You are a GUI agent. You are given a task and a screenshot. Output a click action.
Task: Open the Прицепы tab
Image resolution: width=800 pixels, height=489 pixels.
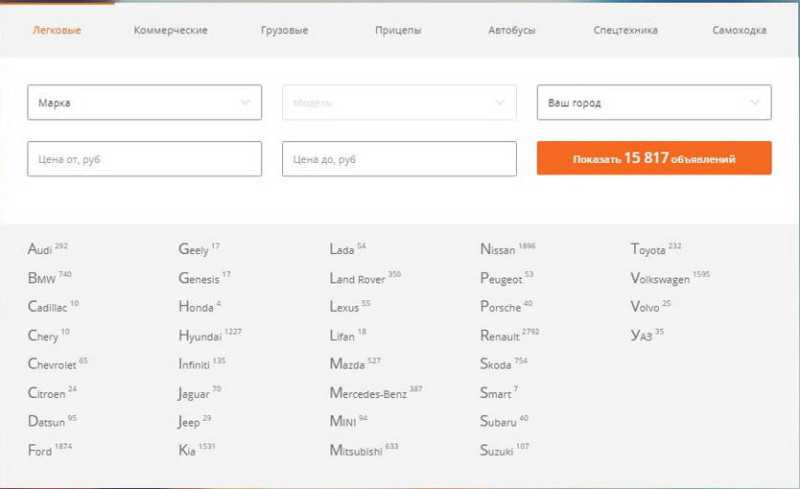coord(398,30)
